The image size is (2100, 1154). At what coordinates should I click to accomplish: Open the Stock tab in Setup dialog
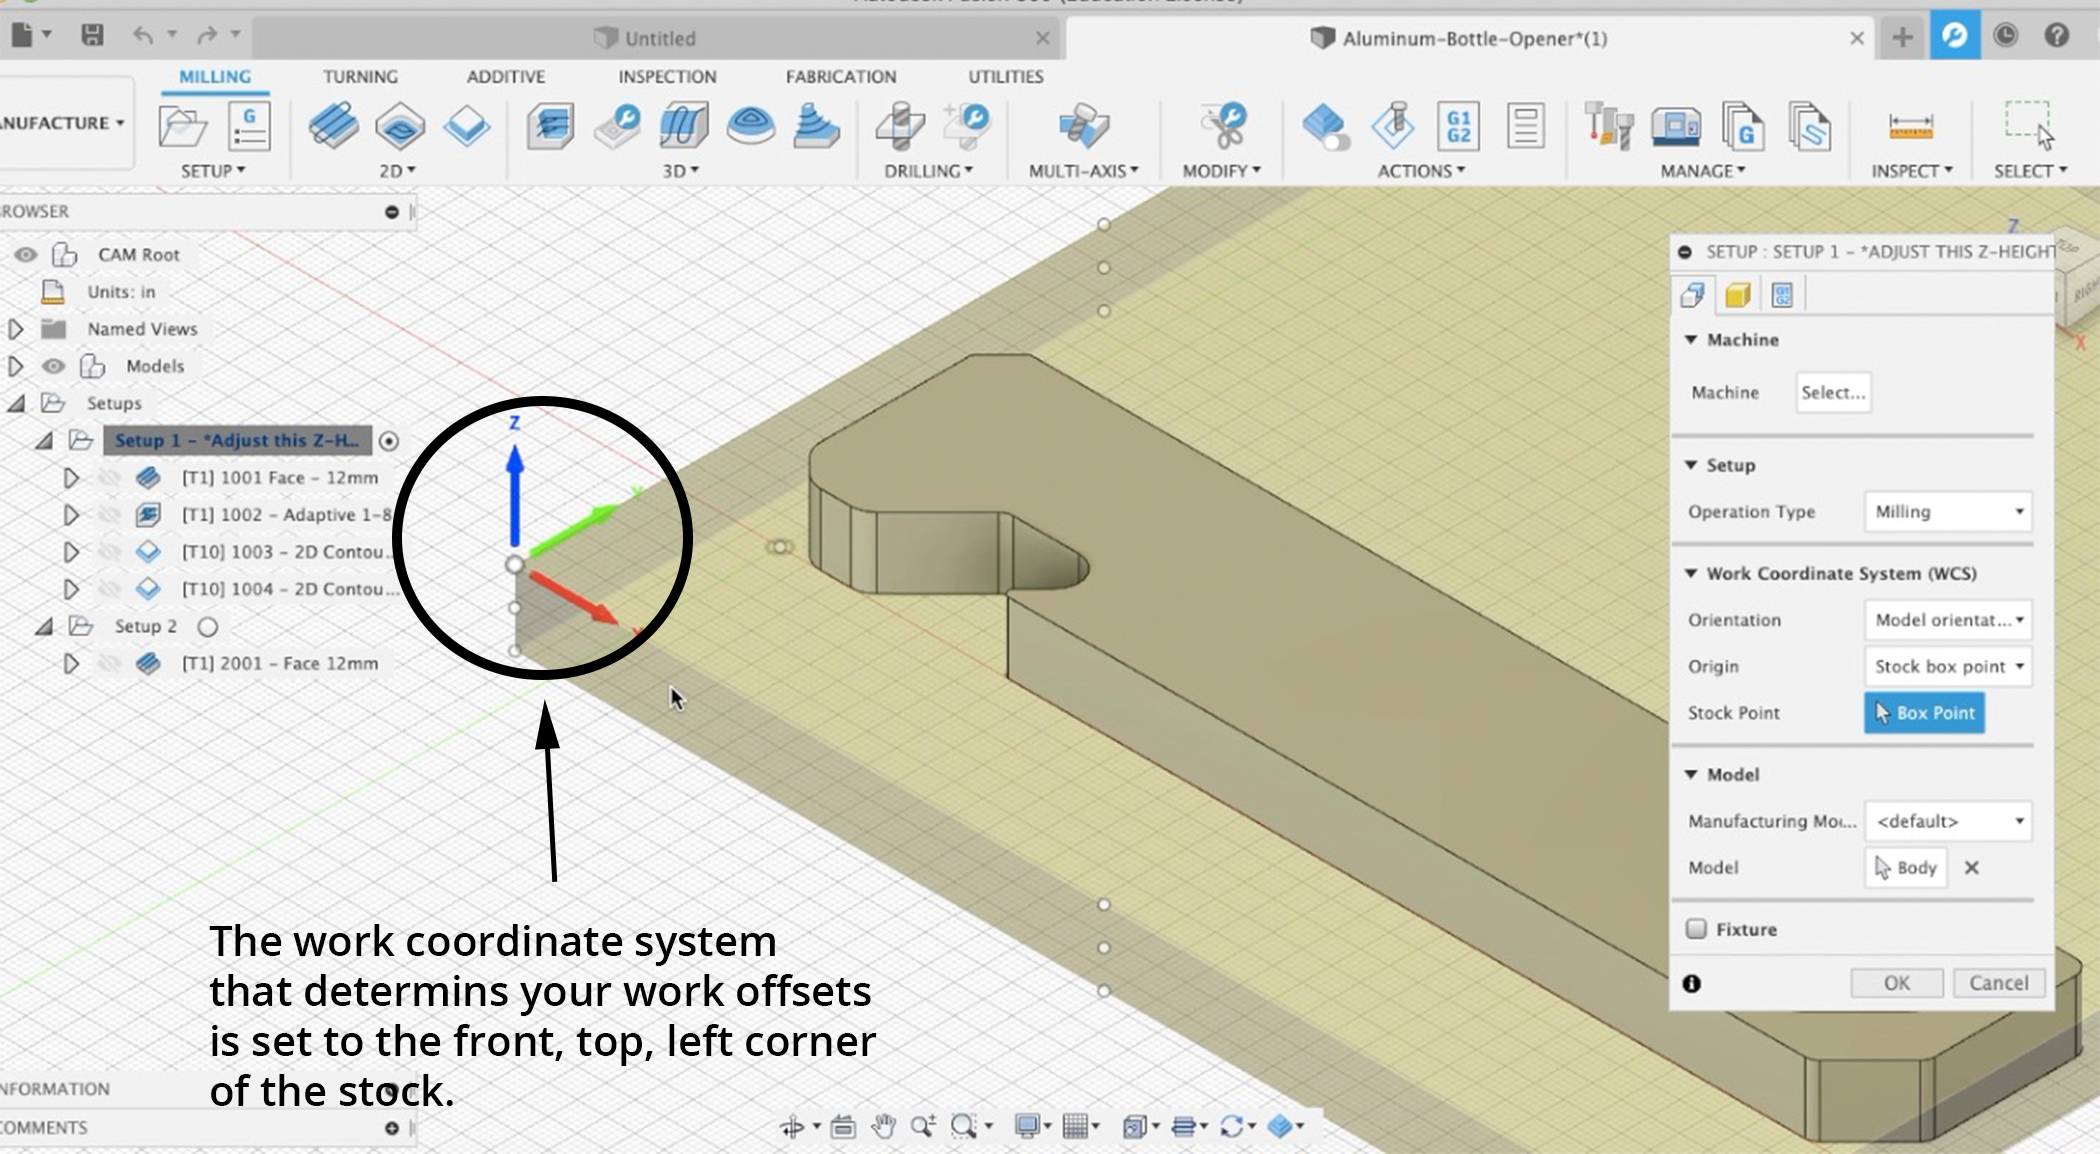coord(1738,295)
